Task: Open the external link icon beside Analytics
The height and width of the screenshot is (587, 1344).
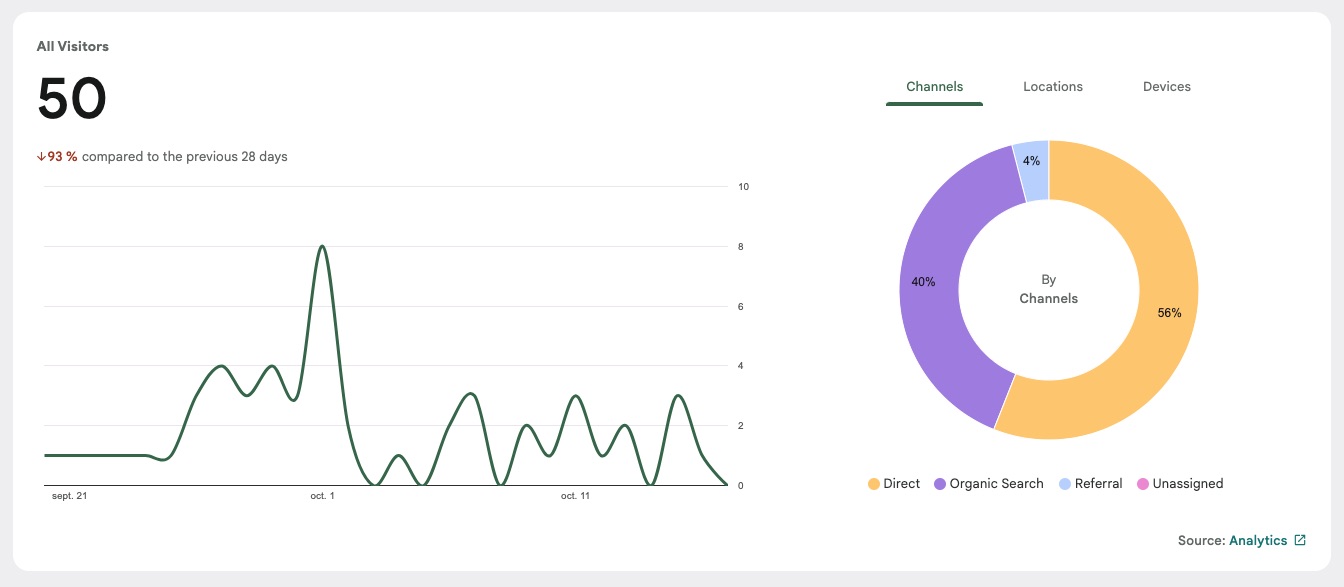Action: click(1300, 540)
